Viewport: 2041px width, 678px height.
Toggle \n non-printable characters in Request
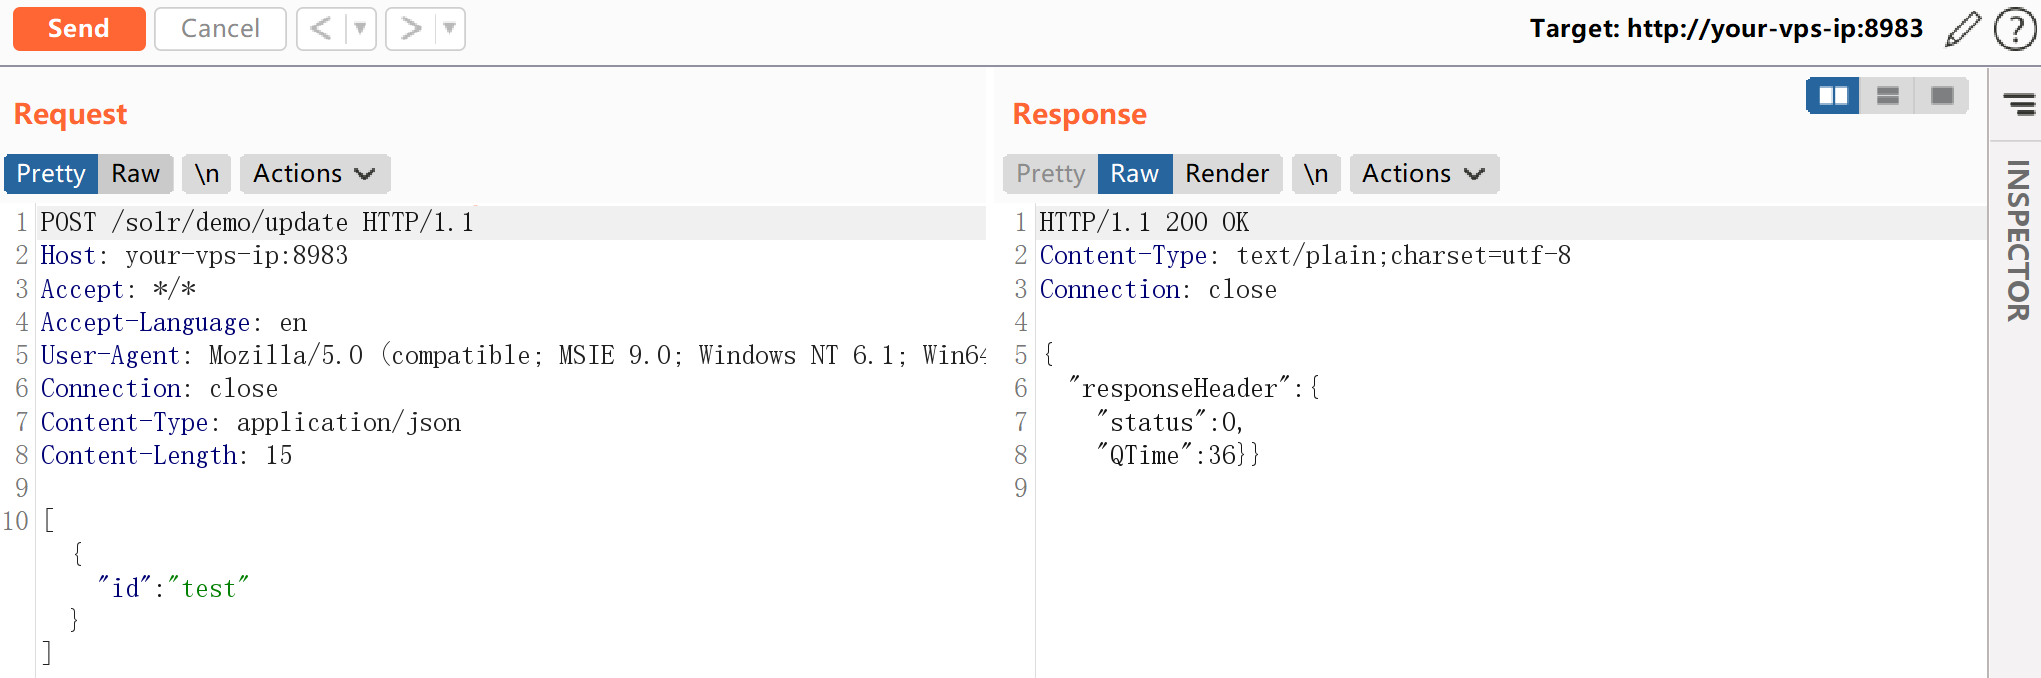[207, 174]
